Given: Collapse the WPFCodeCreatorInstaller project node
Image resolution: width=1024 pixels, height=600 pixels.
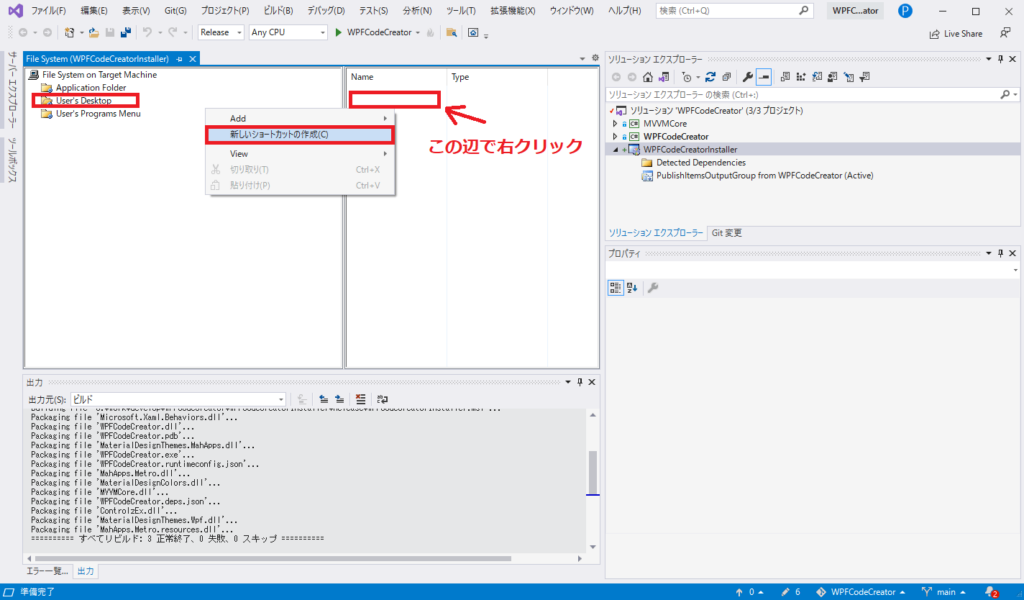Looking at the screenshot, I should [615, 150].
